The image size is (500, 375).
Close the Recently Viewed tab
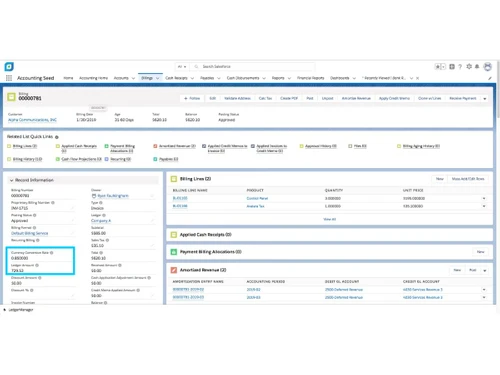pyautogui.click(x=417, y=78)
